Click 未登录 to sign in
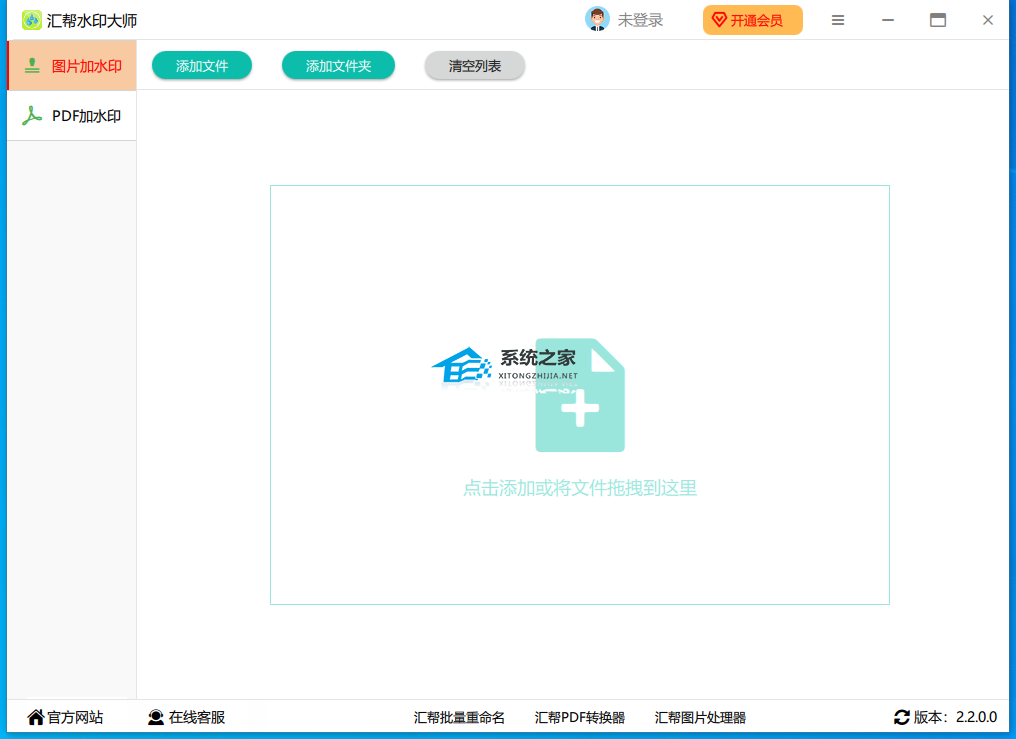 (x=640, y=20)
